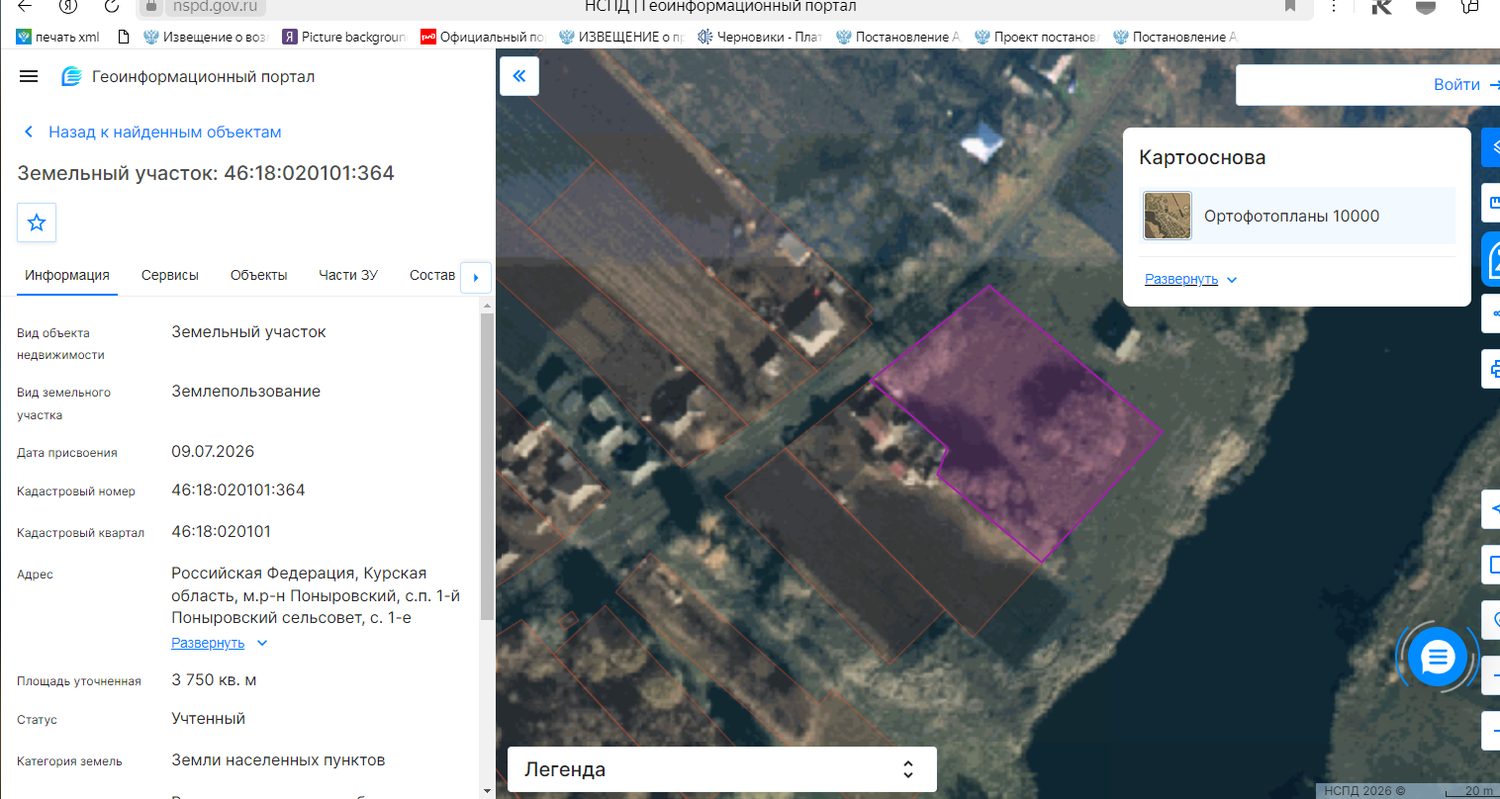This screenshot has height=799, width=1500.
Task: Click the Земли населенных пунктов category value
Action: pos(278,760)
